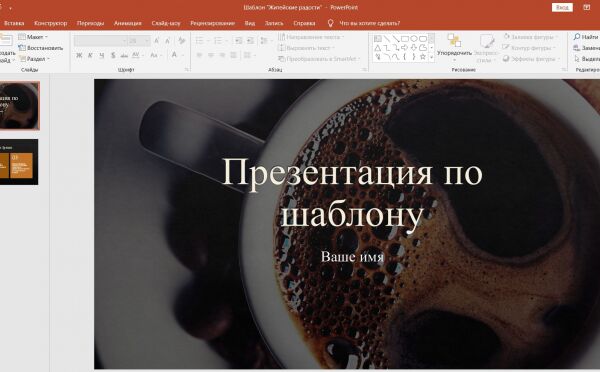This screenshot has width=600, height=372.
Task: Click the bulleted list icon
Action: (x=199, y=41)
